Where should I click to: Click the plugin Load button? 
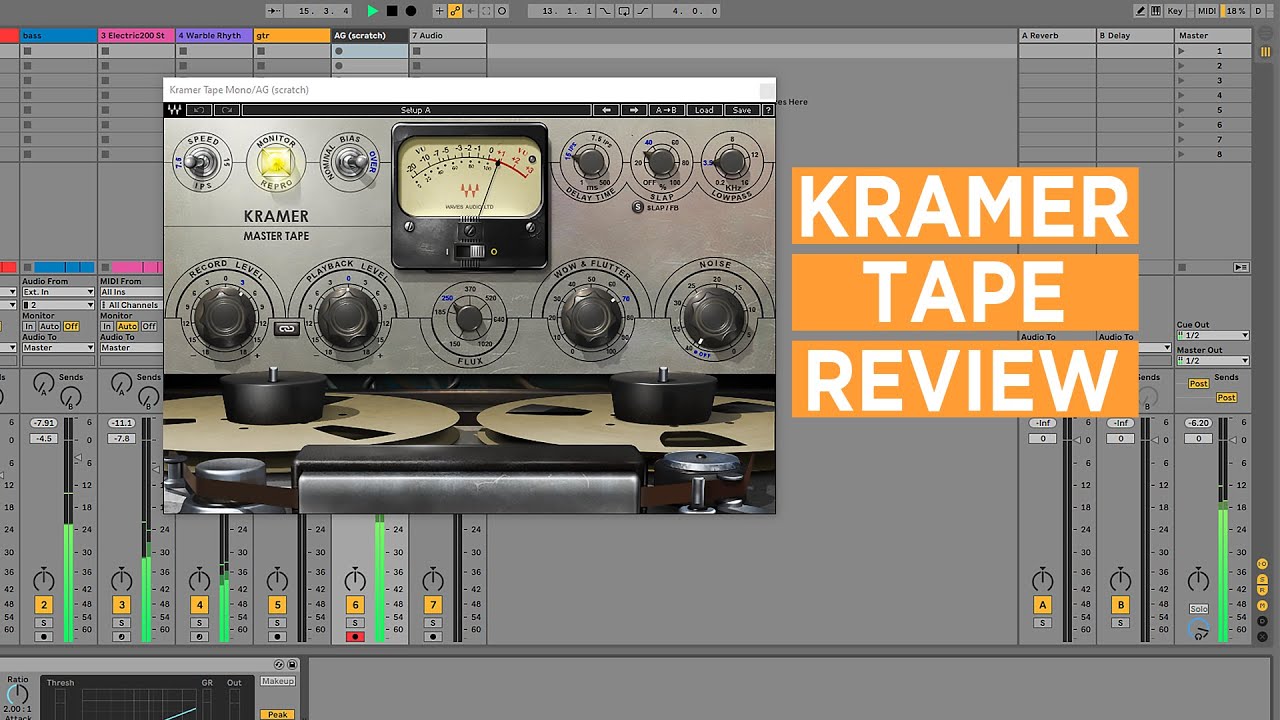704,110
